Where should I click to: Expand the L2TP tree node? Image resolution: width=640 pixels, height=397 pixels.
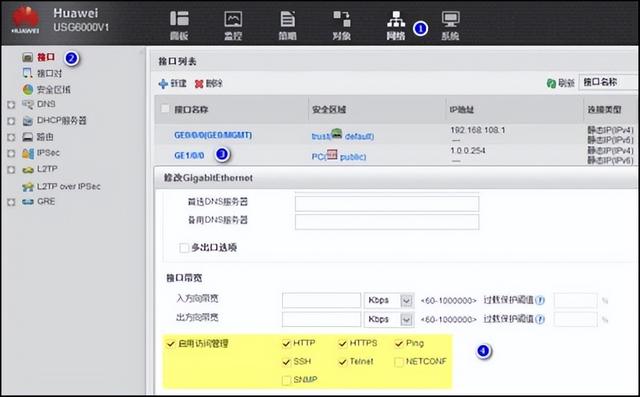coord(11,170)
